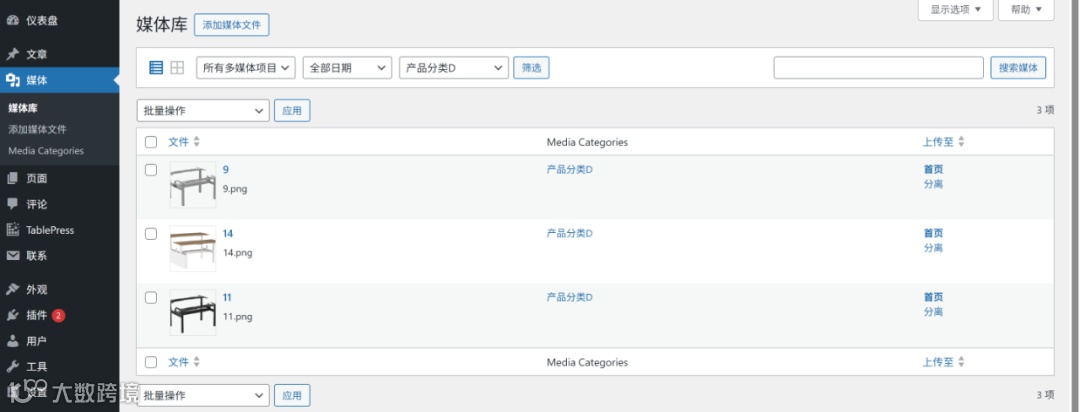
Task: Check the box for 11.png
Action: (151, 298)
